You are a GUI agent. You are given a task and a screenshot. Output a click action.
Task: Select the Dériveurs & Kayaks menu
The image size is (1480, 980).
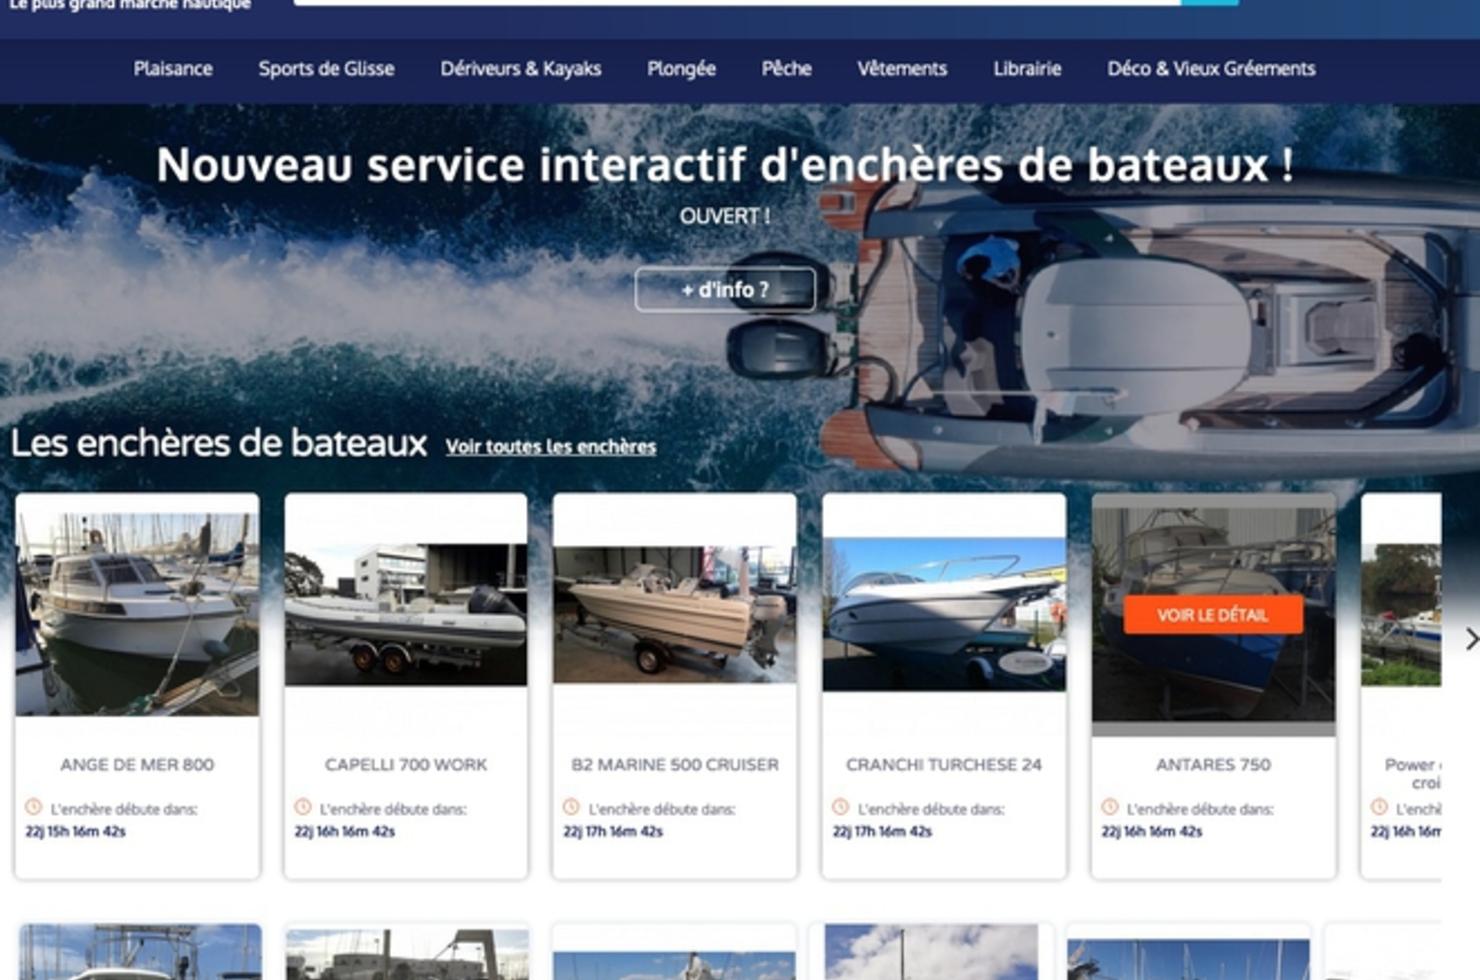[x=521, y=69]
